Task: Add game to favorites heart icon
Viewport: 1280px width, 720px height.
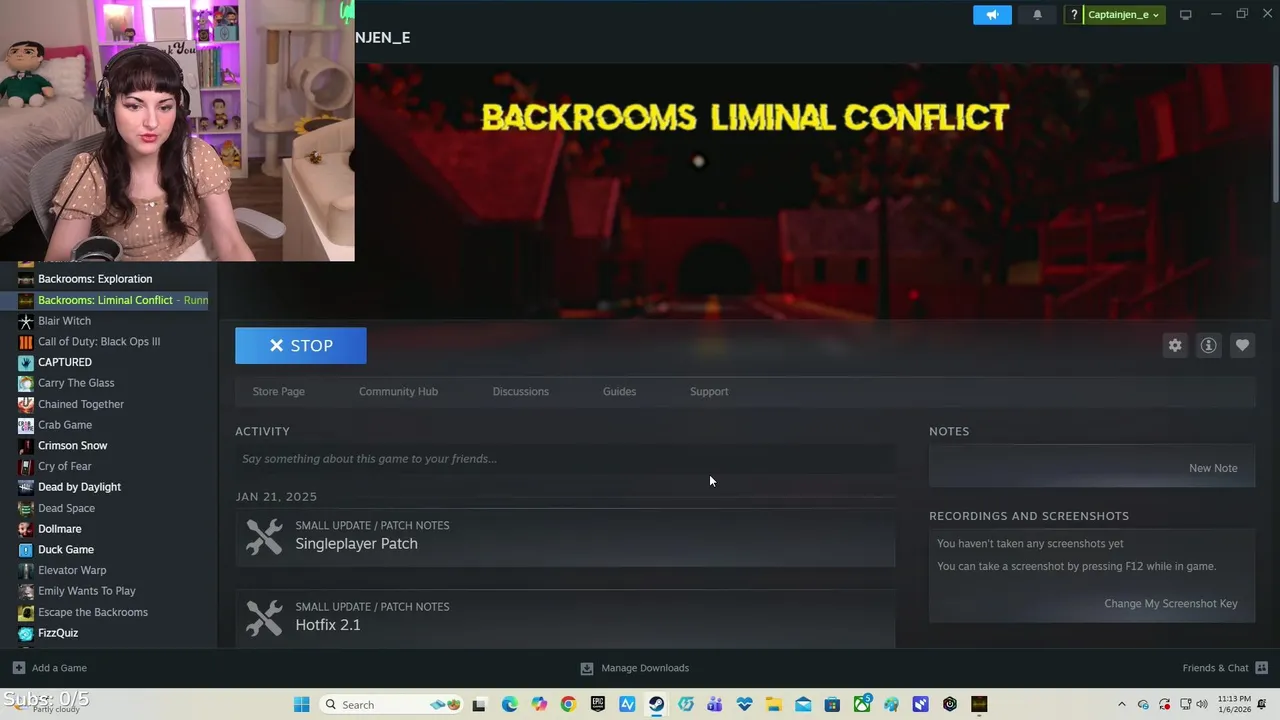Action: (x=1242, y=345)
